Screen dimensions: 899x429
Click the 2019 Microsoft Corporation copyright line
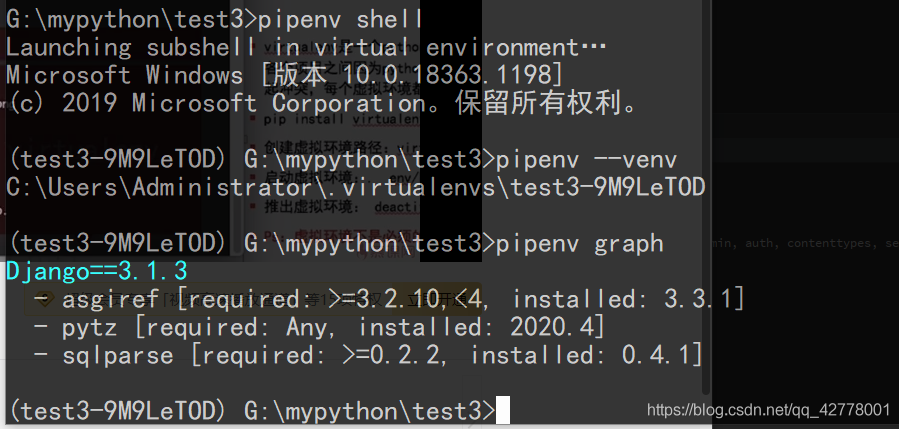[320, 103]
